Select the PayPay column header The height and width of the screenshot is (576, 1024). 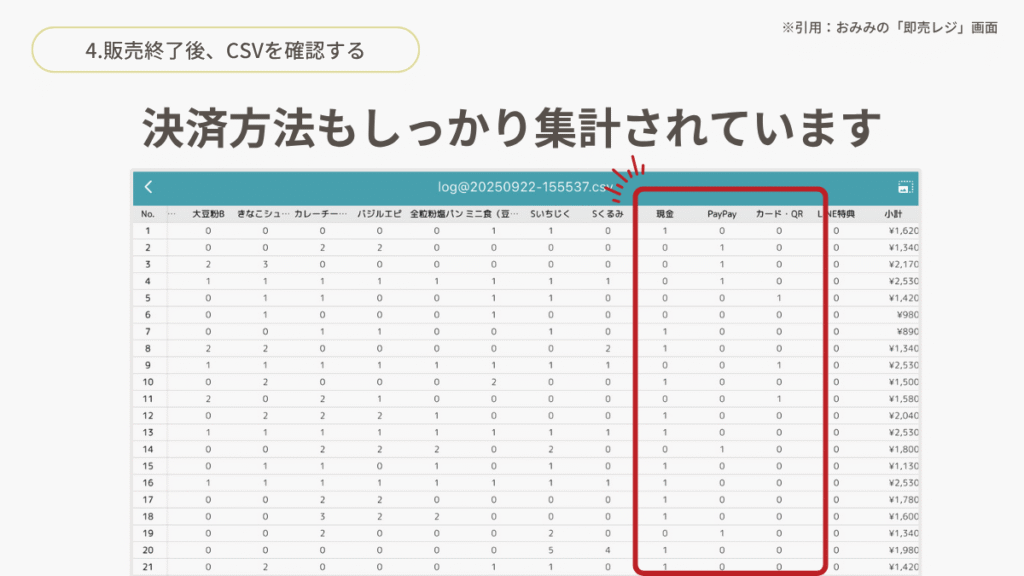pyautogui.click(x=722, y=214)
